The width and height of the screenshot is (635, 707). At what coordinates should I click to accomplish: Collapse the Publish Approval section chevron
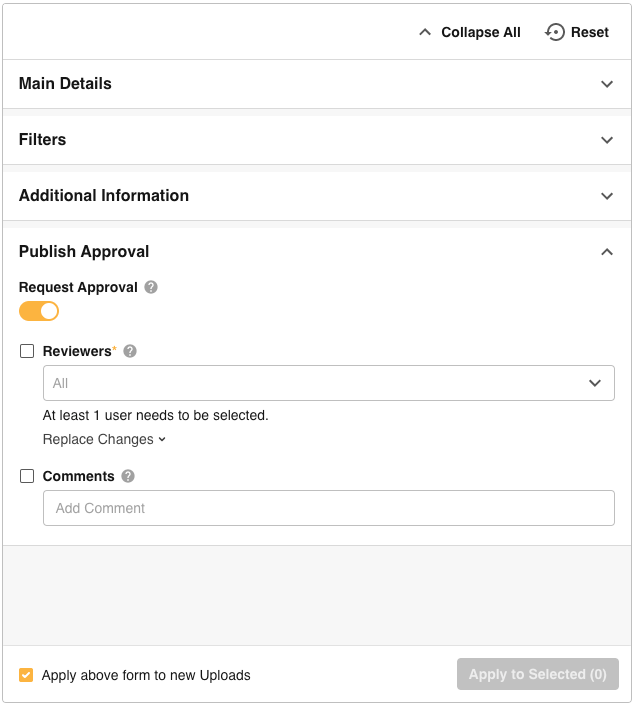pyautogui.click(x=607, y=252)
